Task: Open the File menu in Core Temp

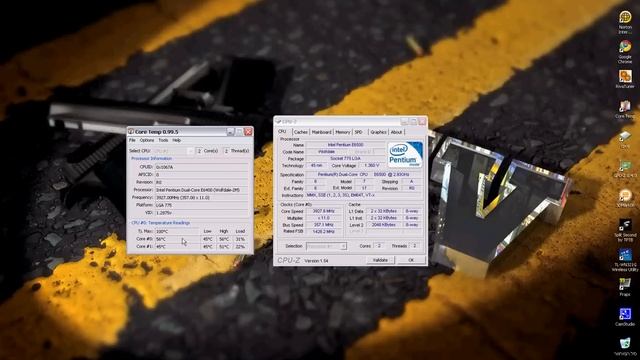Action: 132,140
